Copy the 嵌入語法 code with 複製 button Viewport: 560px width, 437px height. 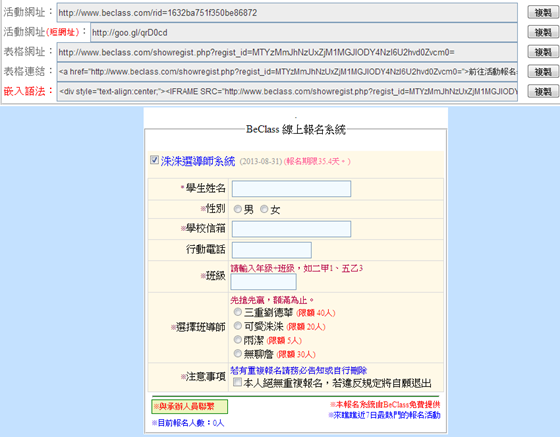pos(543,91)
